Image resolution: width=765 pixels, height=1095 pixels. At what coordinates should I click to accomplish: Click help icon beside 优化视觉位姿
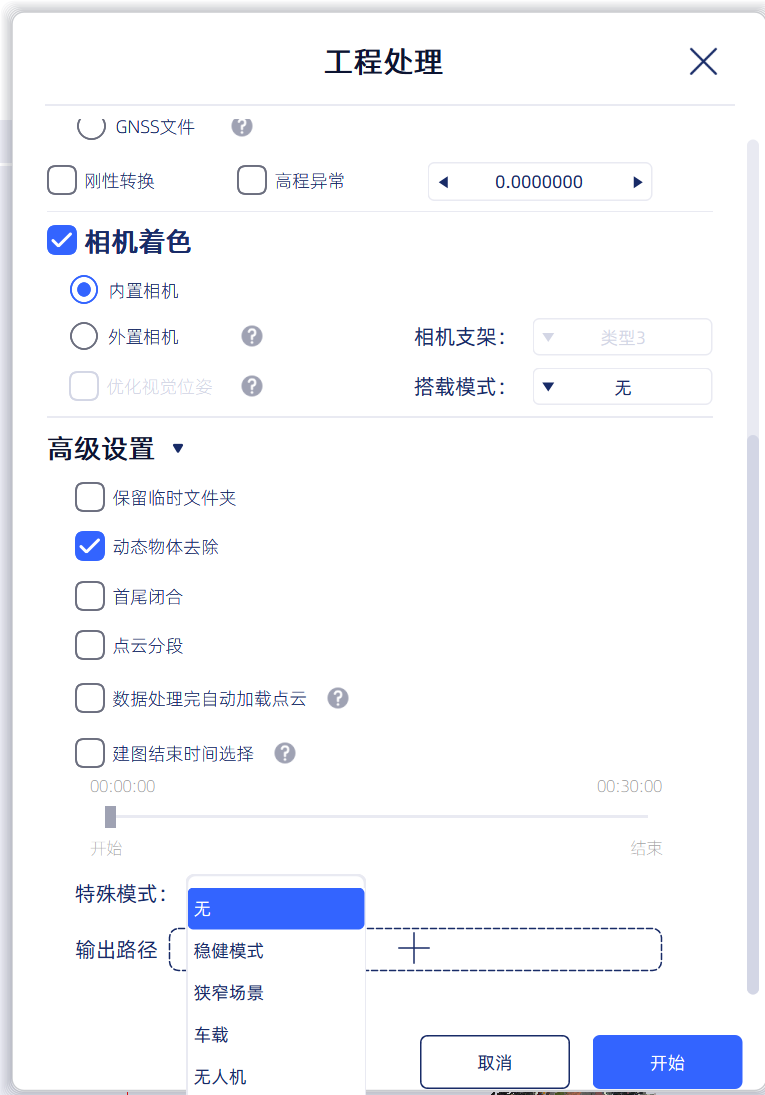coord(252,386)
